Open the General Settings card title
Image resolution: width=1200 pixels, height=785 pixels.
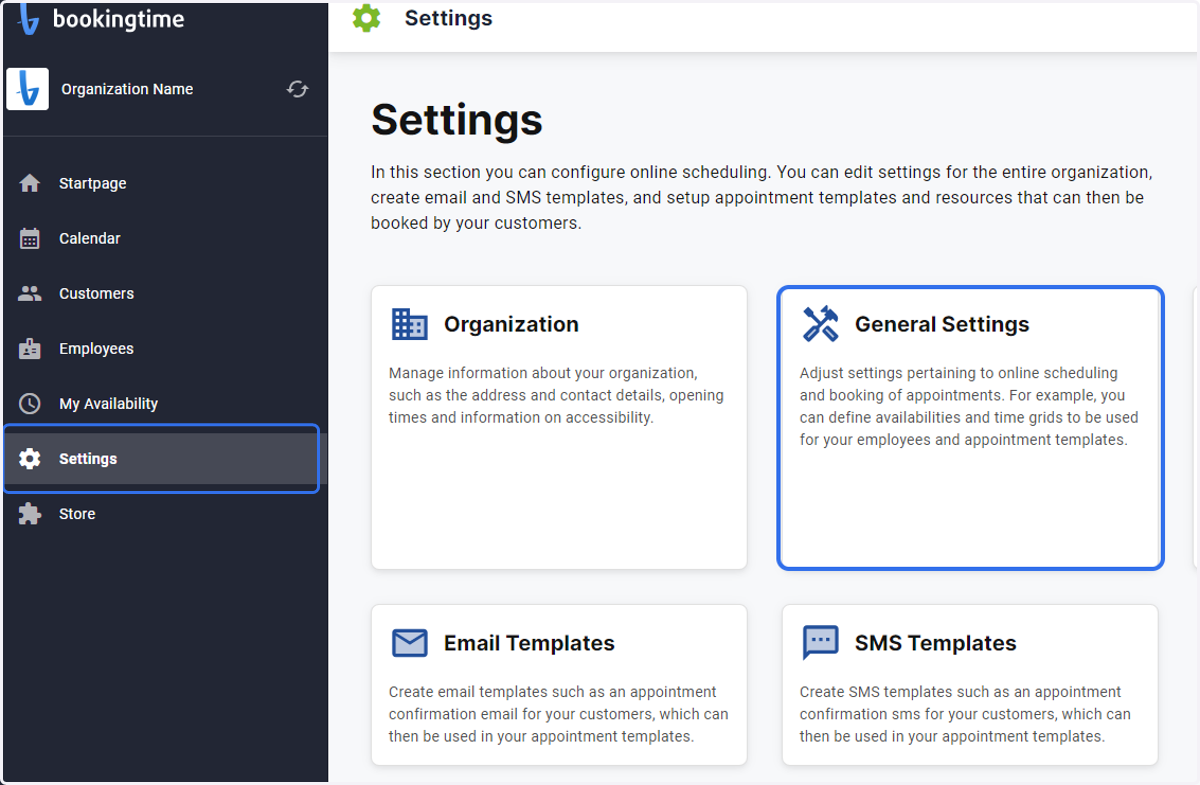[x=942, y=324]
